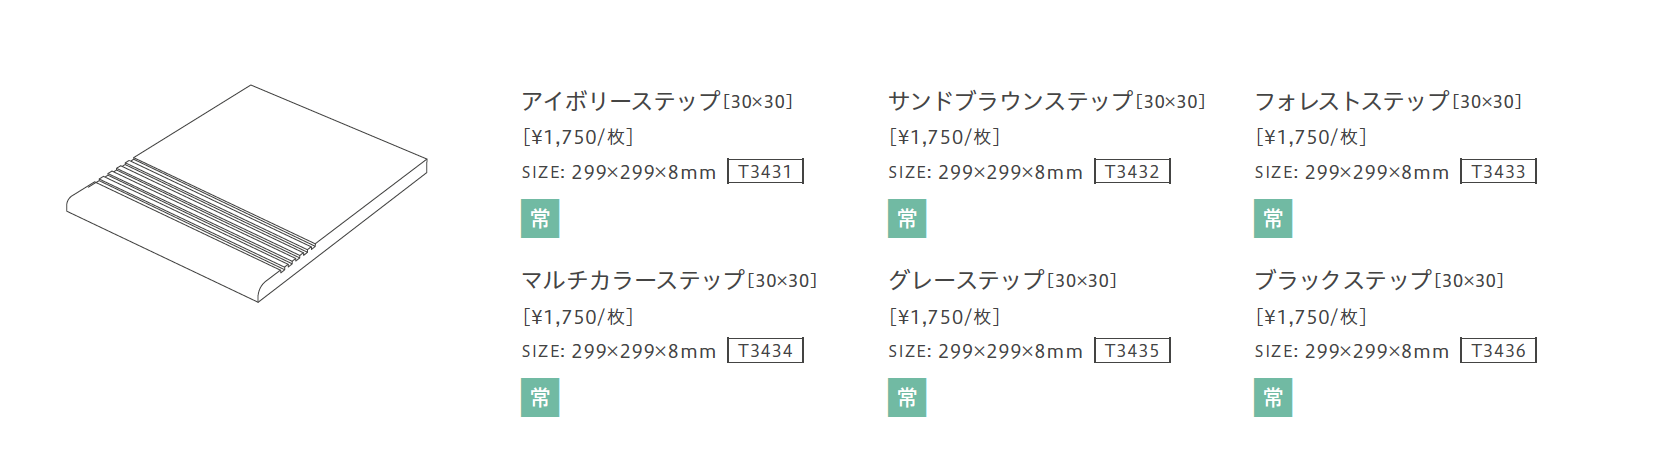
Task: Choose product code T3435 box
Action: (x=1132, y=351)
